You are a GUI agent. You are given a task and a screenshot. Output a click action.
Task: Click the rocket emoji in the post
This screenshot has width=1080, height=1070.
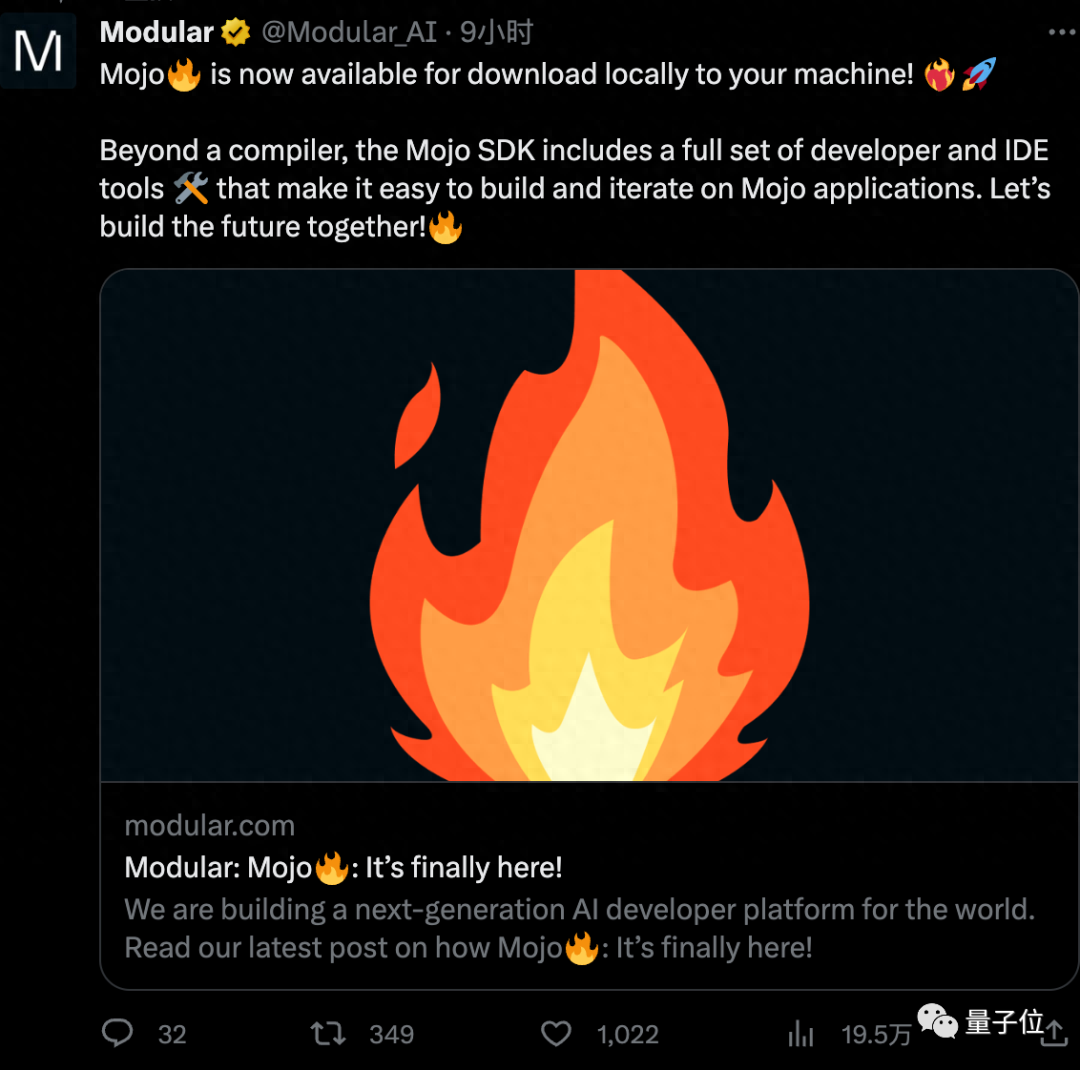[x=979, y=75]
